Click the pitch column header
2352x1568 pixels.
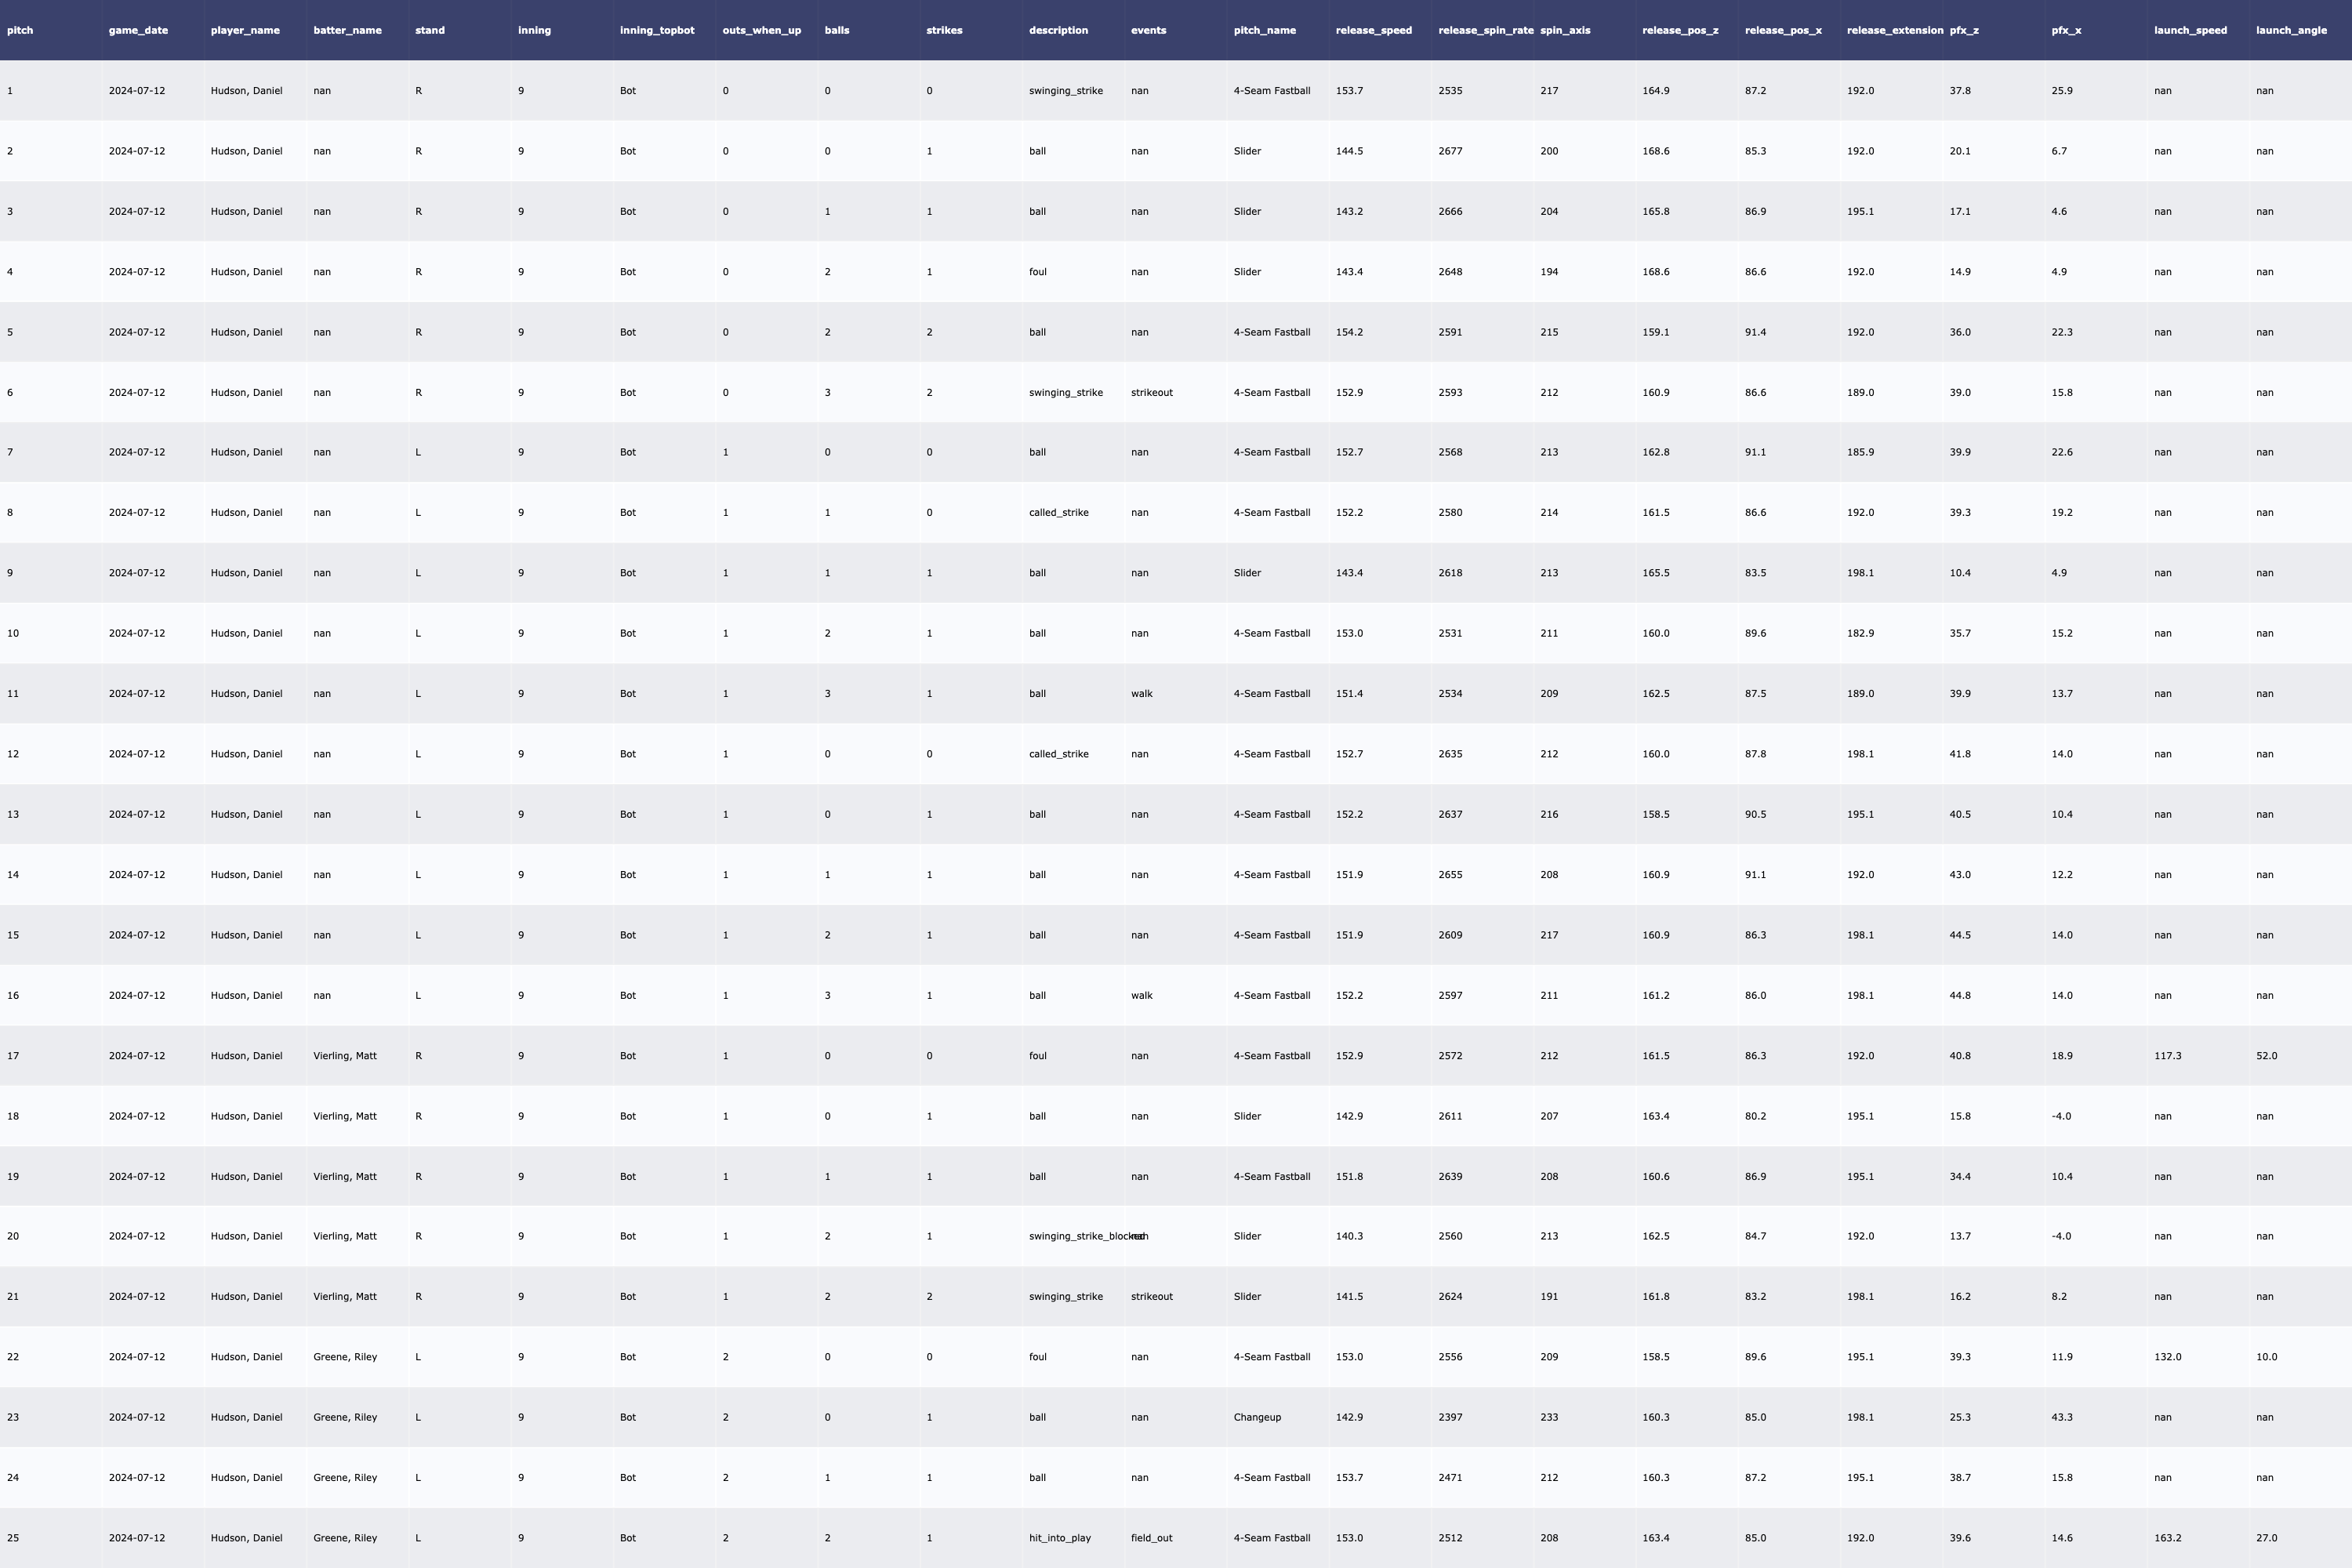tap(20, 30)
